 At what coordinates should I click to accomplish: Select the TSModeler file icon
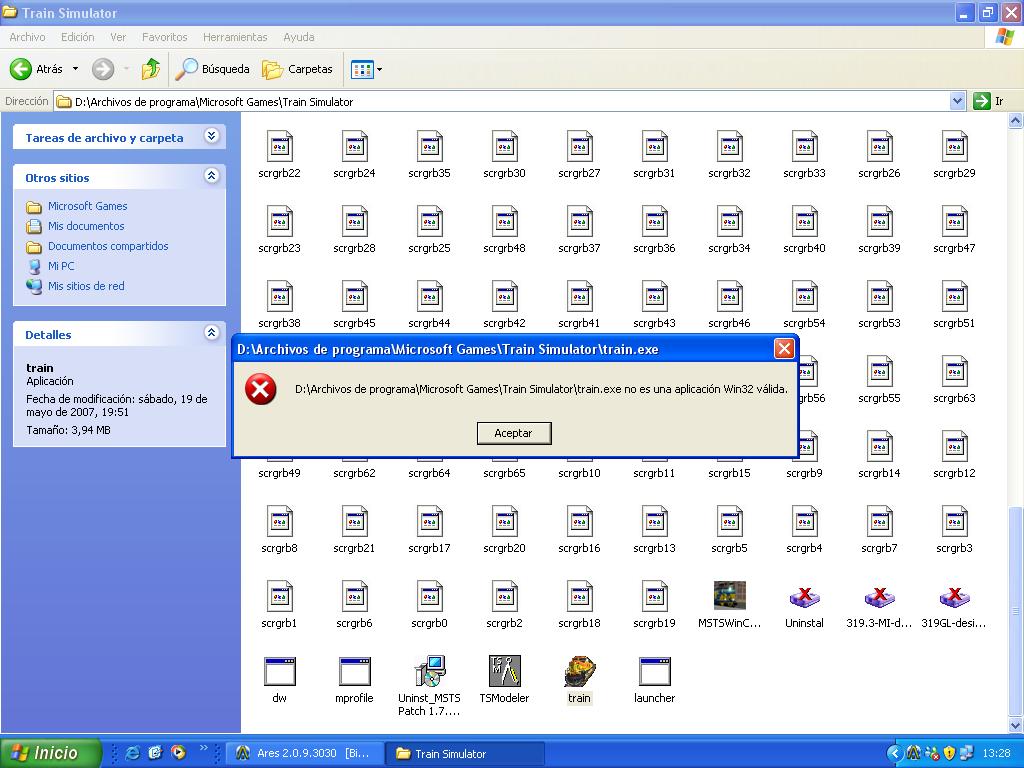tap(504, 672)
